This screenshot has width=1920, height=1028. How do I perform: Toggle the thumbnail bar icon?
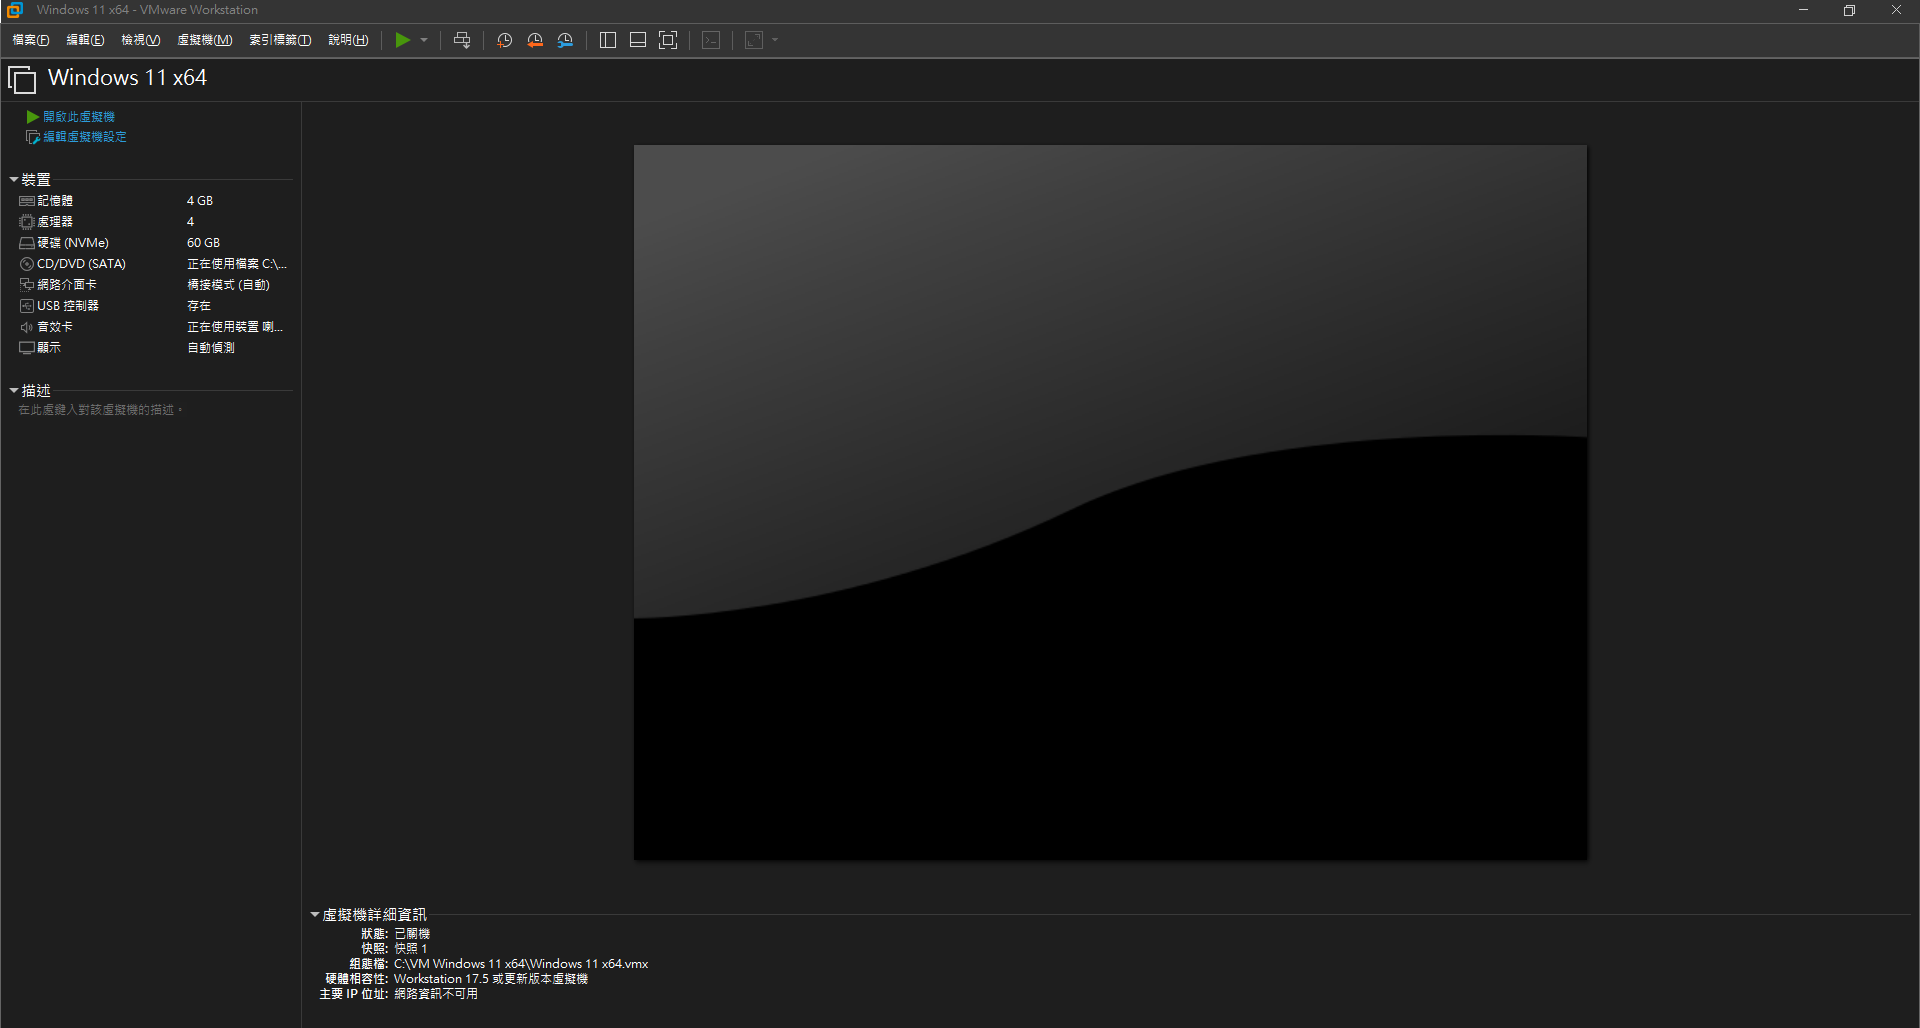pos(637,40)
